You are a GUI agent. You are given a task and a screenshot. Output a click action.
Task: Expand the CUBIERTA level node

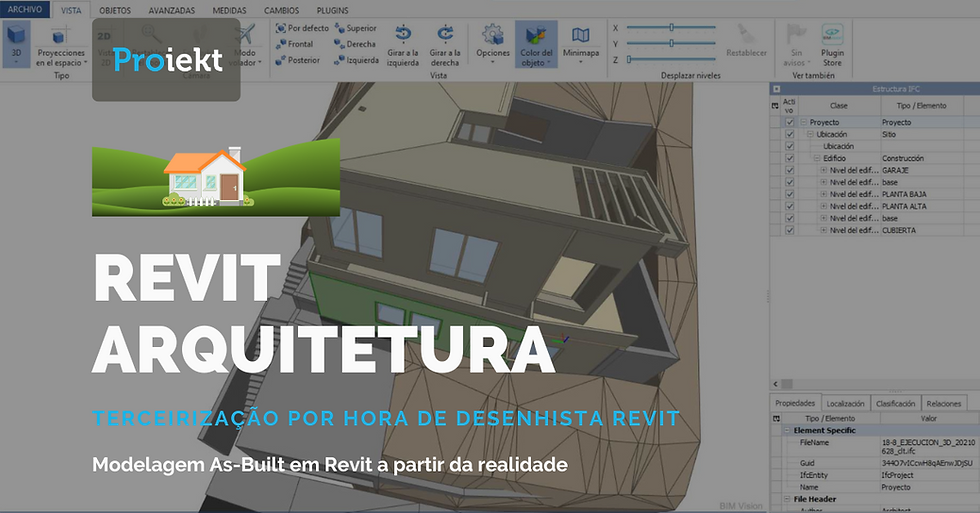coord(824,230)
